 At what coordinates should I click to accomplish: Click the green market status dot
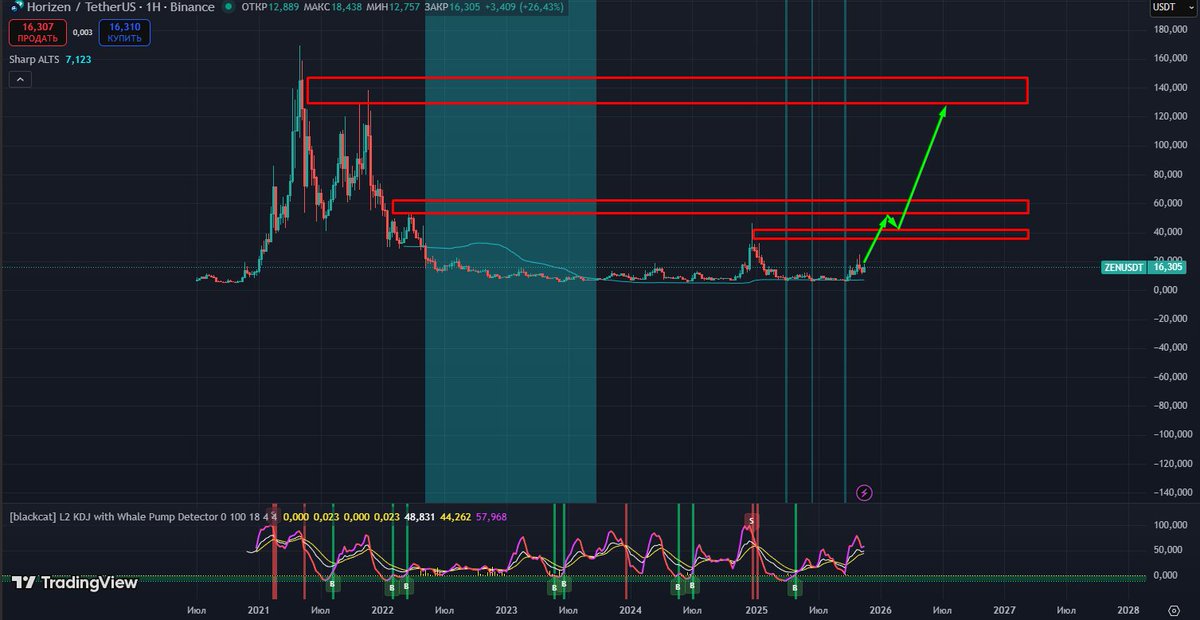[231, 7]
